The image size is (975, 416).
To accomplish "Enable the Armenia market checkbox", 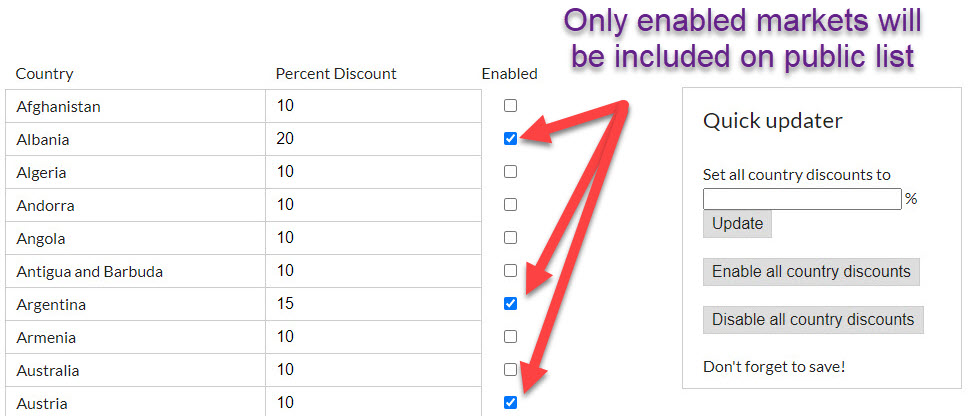I will tap(511, 337).
